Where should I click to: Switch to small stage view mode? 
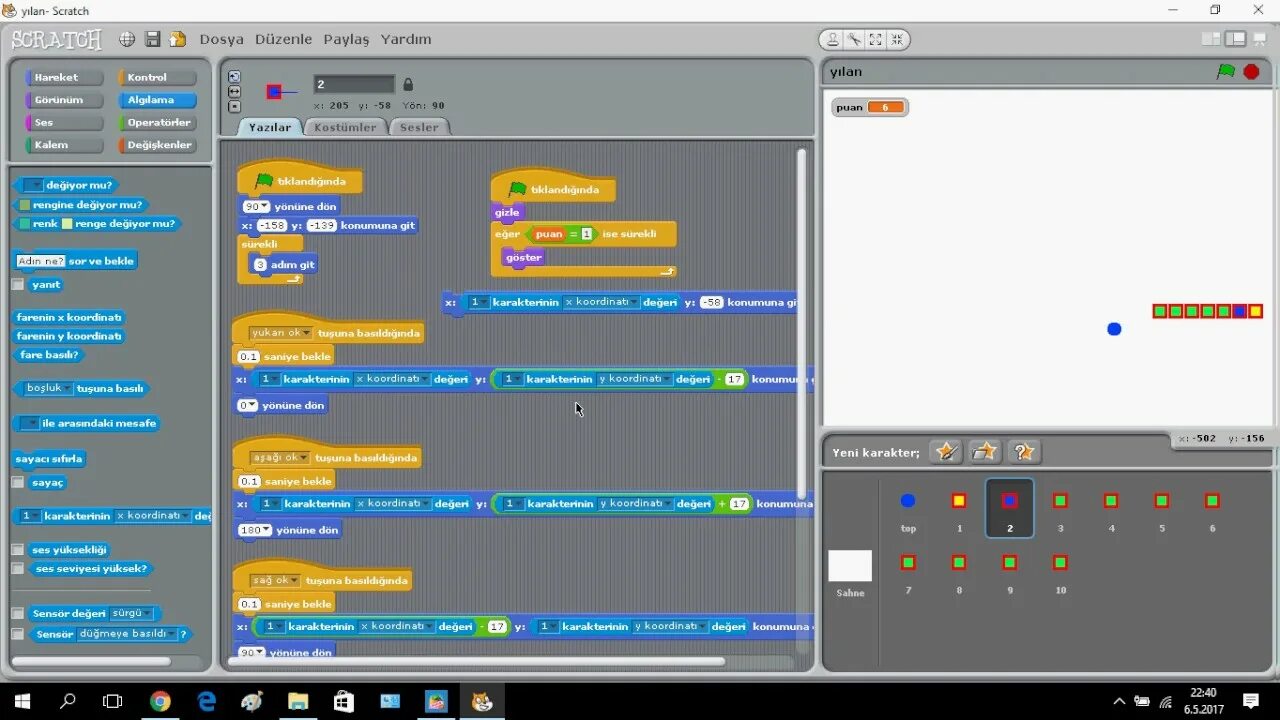point(1211,39)
